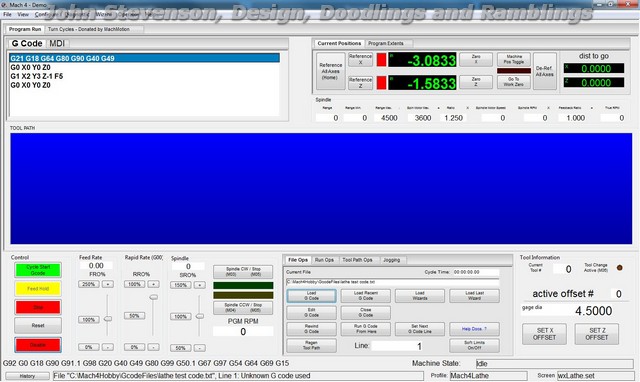Click the Load G Code button

[x=311, y=296]
